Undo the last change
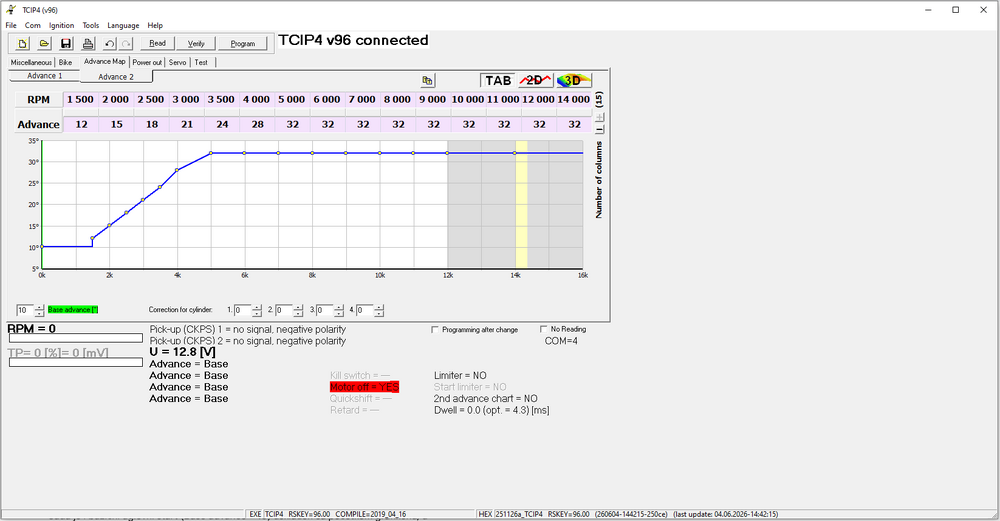 [110, 43]
